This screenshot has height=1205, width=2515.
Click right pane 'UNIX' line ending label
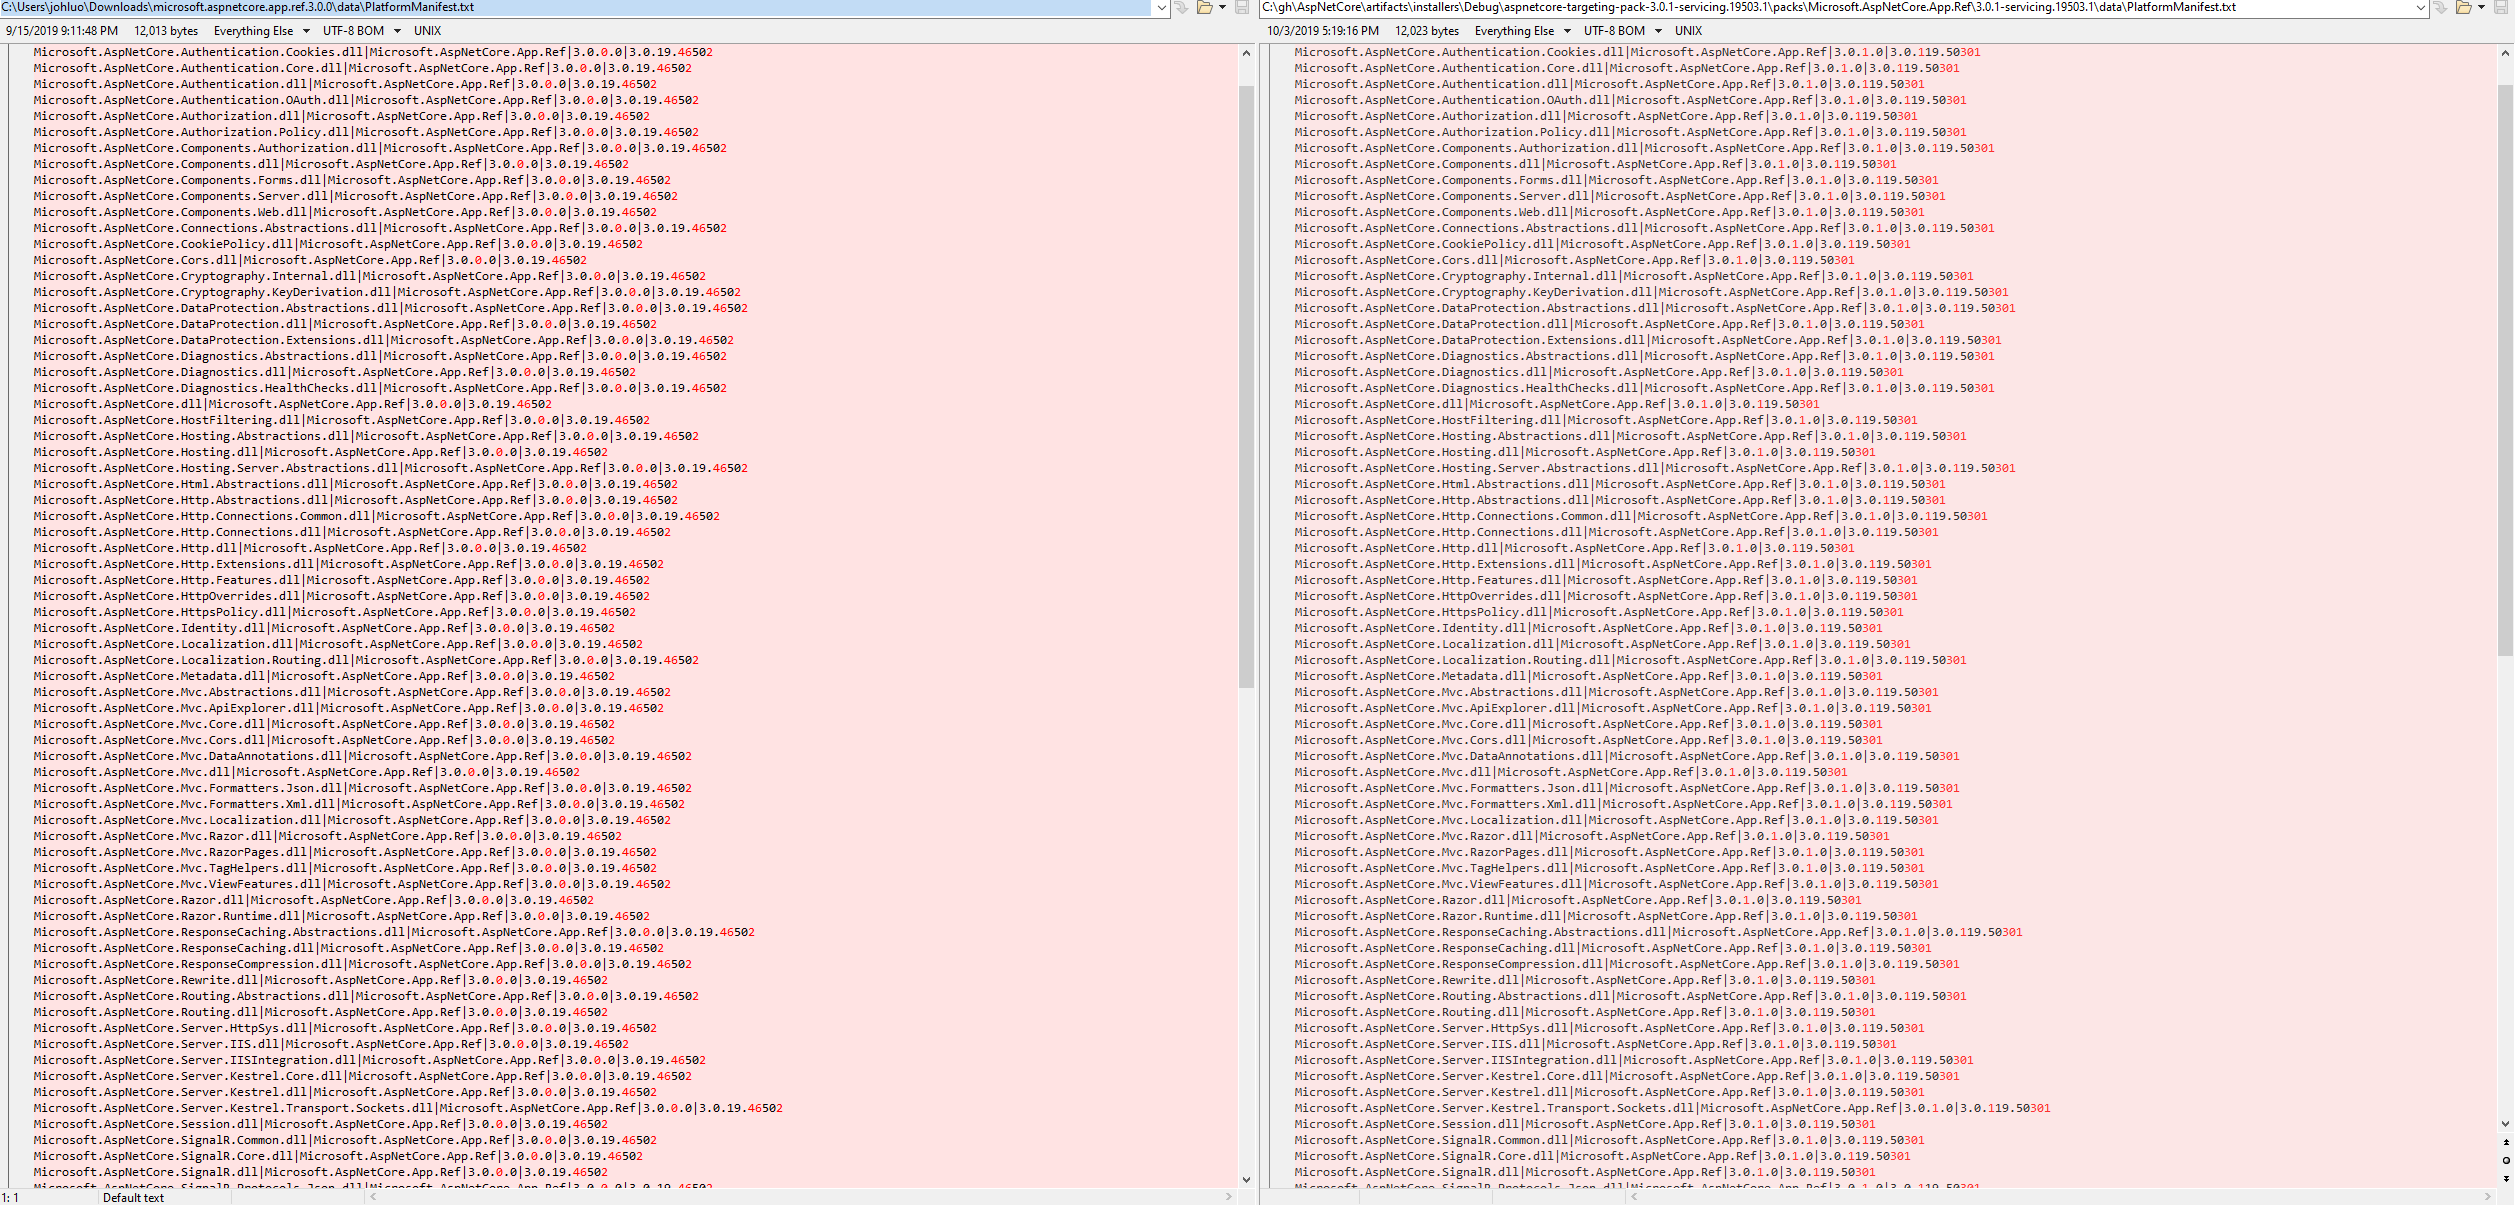1688,31
